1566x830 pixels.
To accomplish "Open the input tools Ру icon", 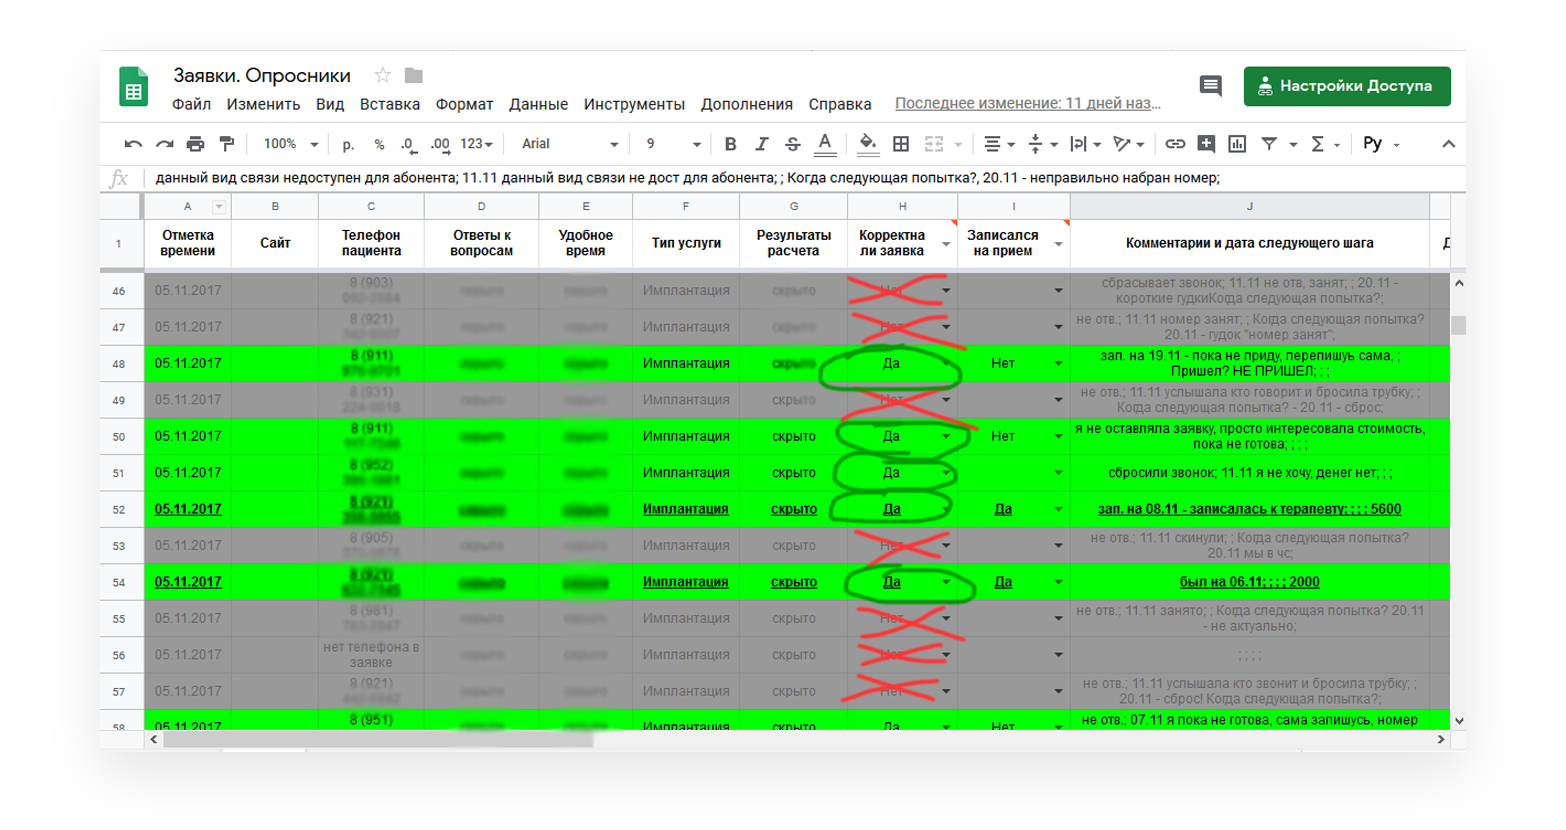I will coord(1372,144).
